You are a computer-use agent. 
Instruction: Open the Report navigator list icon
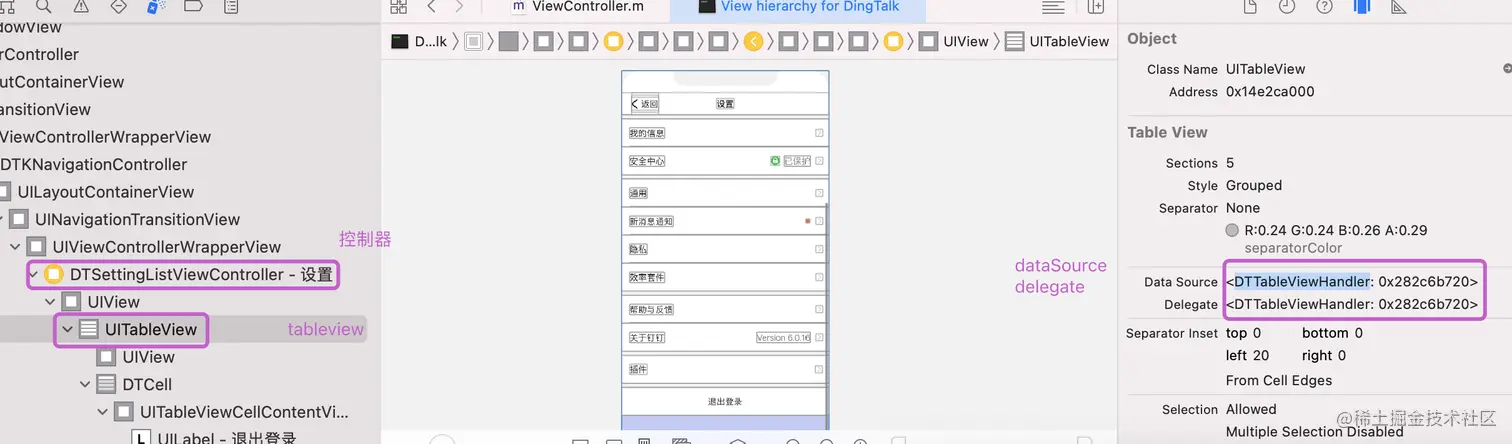231,6
